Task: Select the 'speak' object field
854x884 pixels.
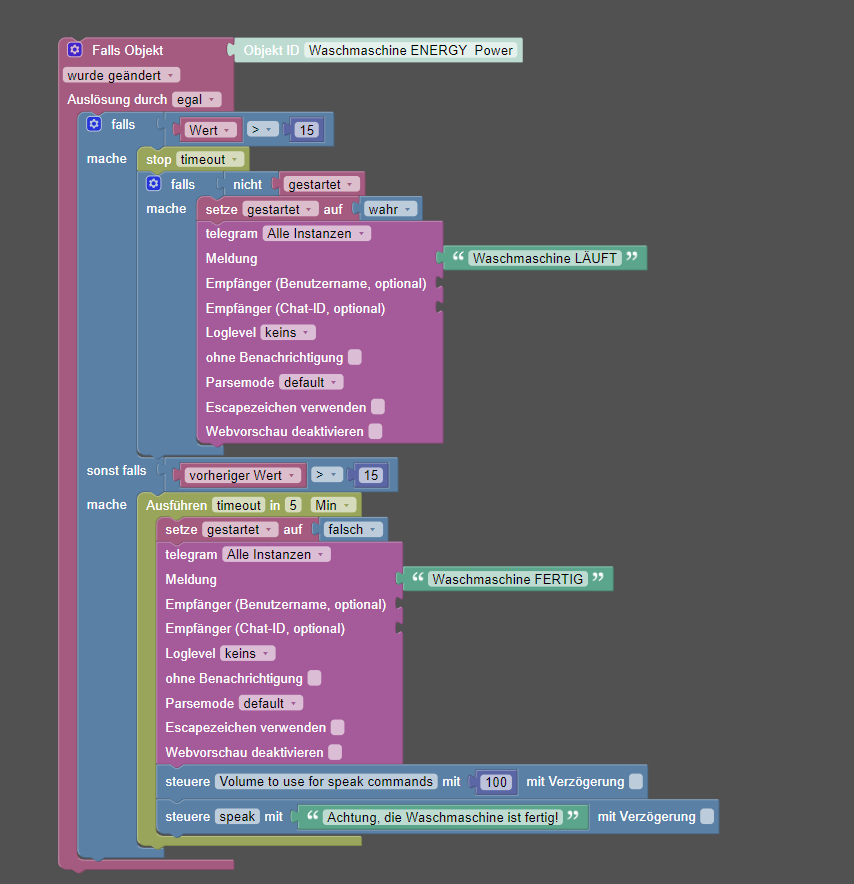Action: tap(237, 816)
